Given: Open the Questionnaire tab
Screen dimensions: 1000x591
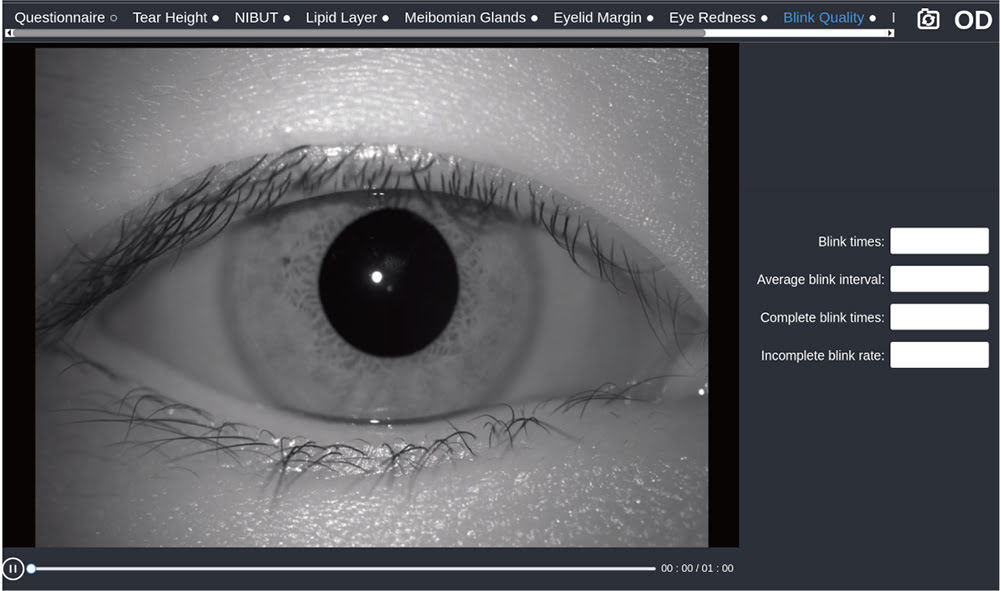Looking at the screenshot, I should [x=66, y=18].
